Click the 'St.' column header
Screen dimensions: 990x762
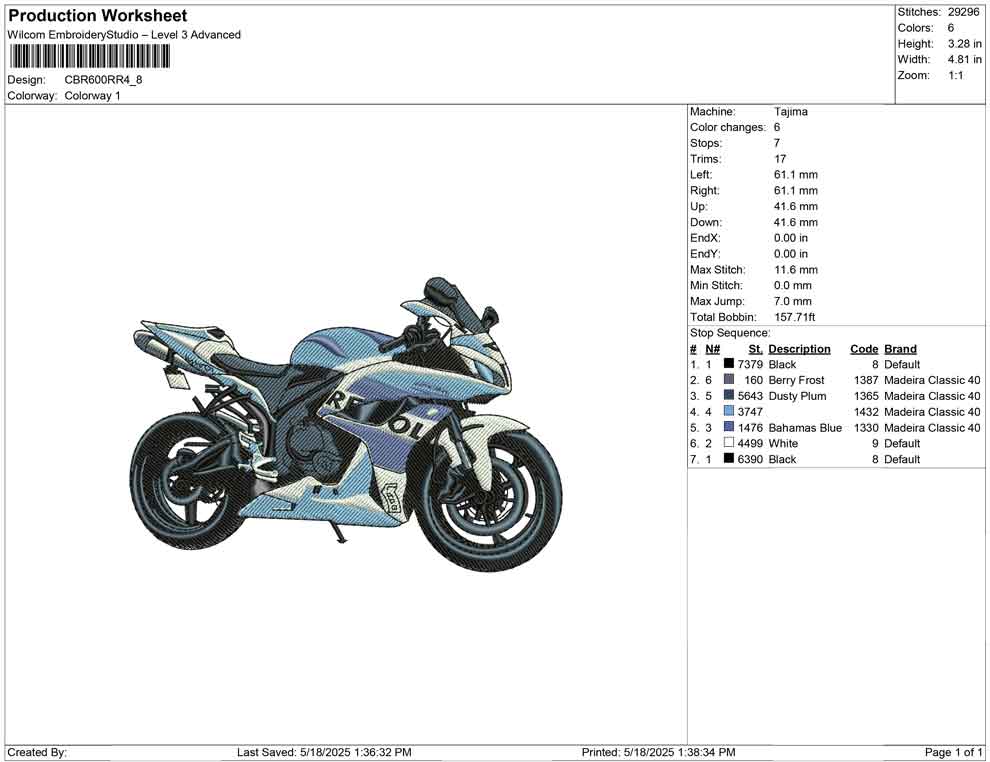755,349
